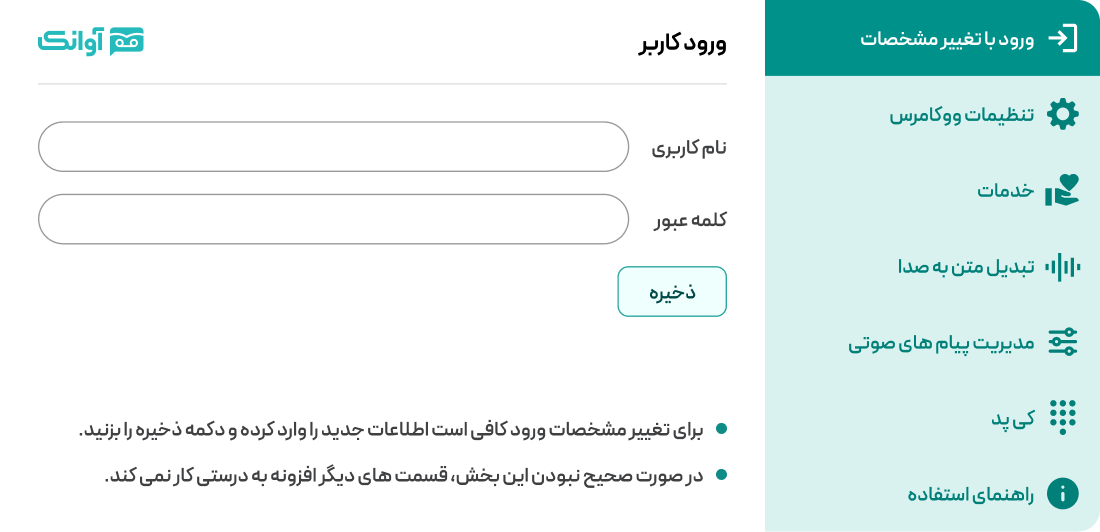Click the hand-with-heart services icon
The height and width of the screenshot is (532, 1100).
[x=1062, y=190]
